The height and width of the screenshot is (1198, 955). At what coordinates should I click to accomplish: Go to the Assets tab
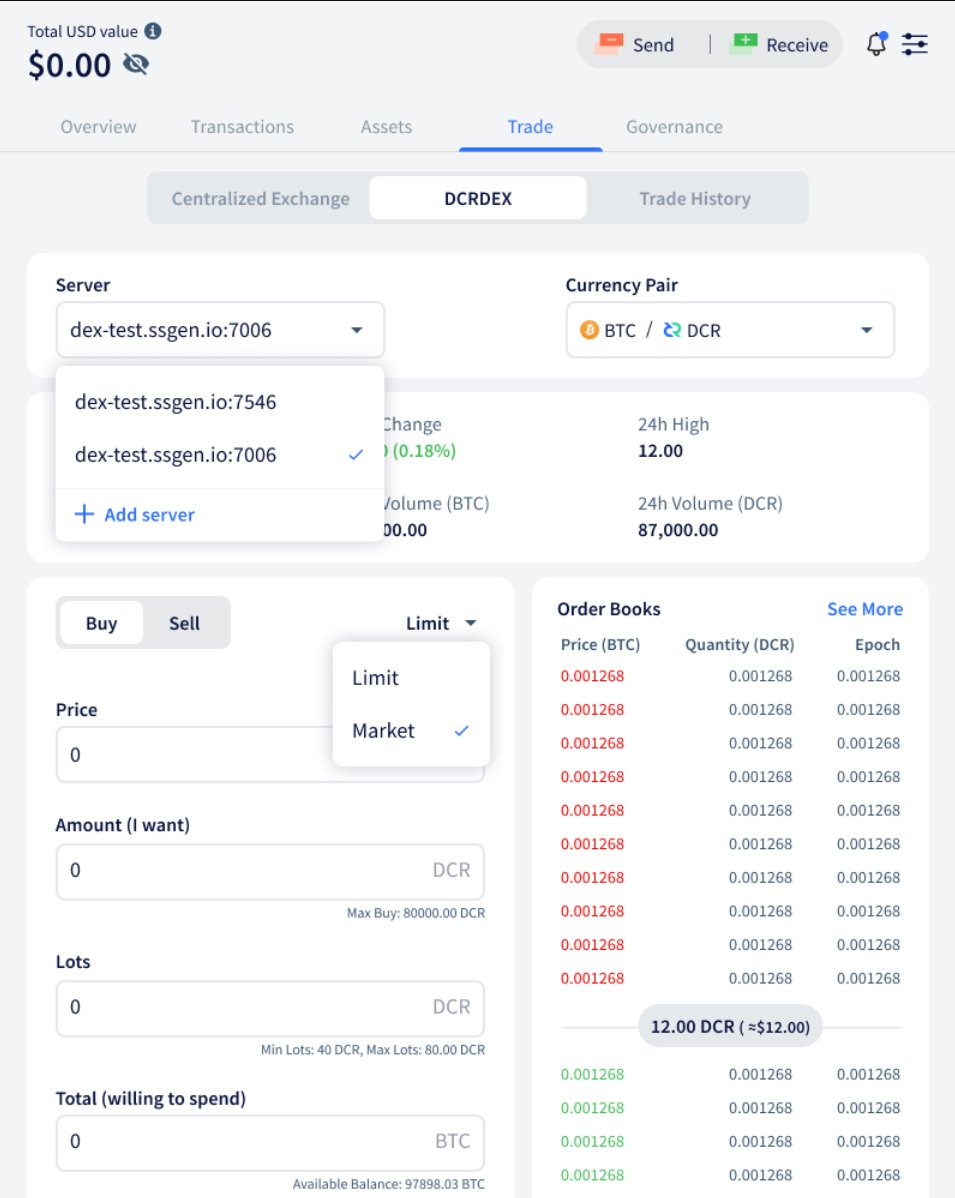point(387,127)
